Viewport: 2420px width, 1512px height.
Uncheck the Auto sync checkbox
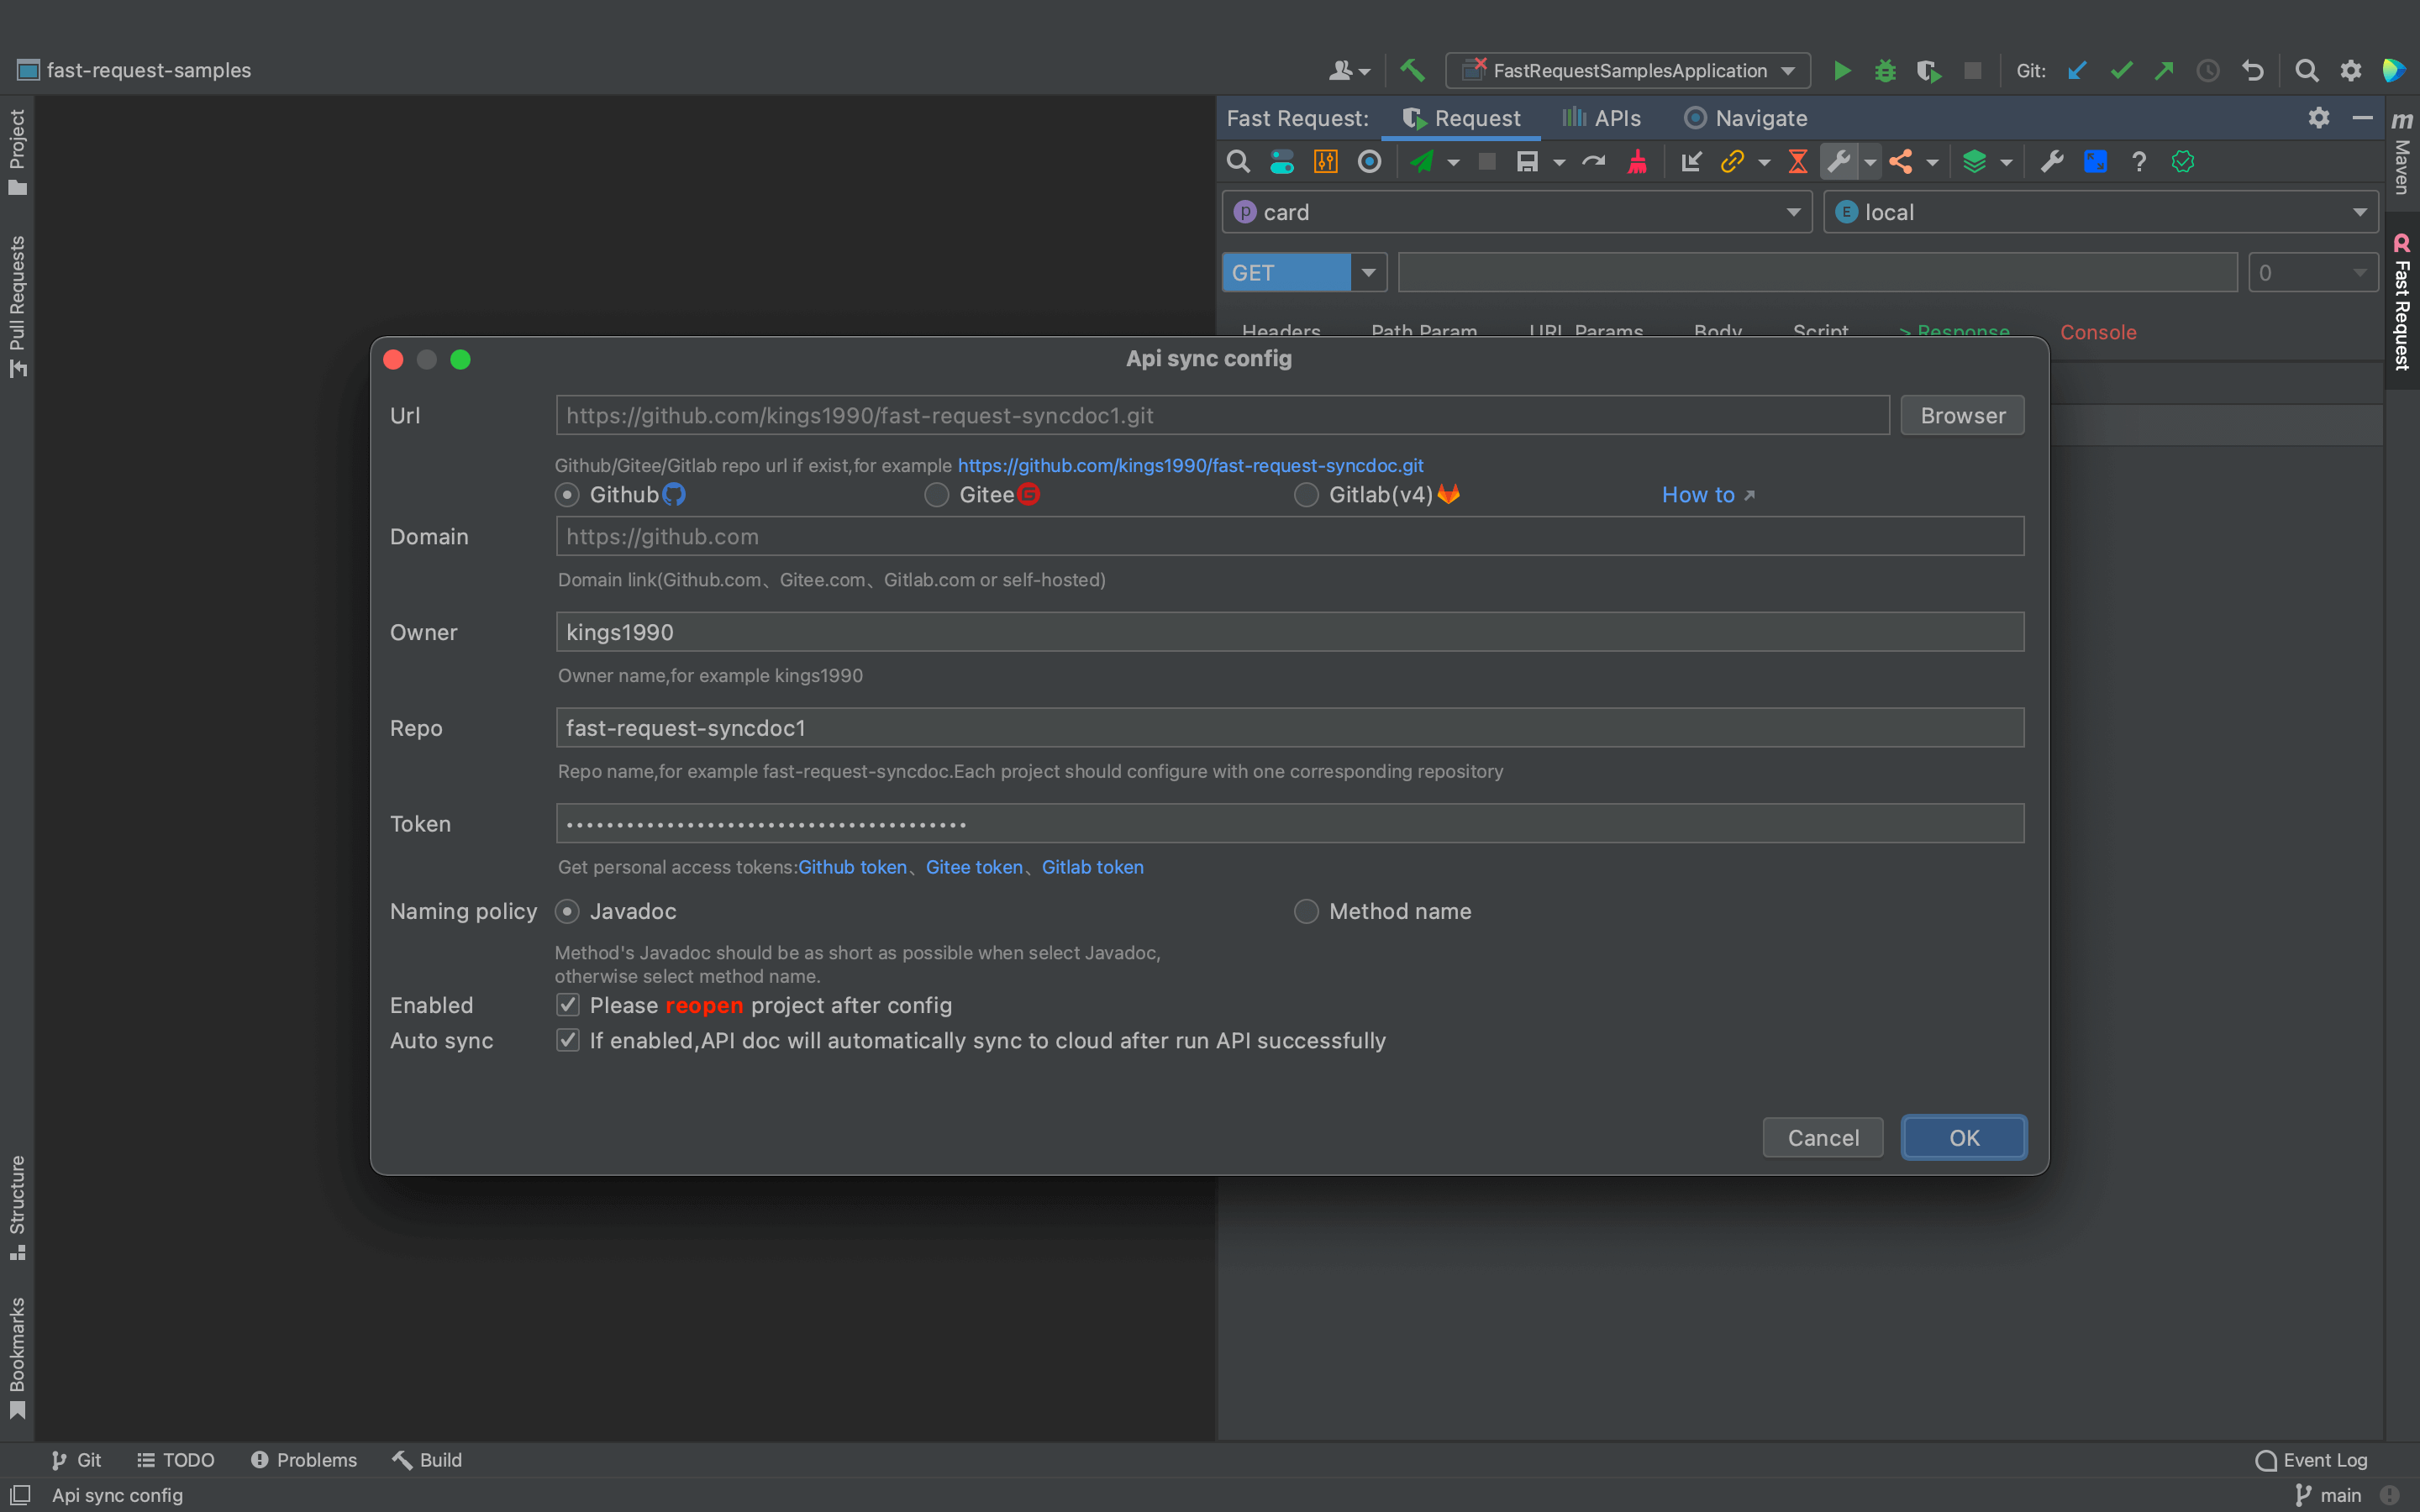tap(568, 1040)
